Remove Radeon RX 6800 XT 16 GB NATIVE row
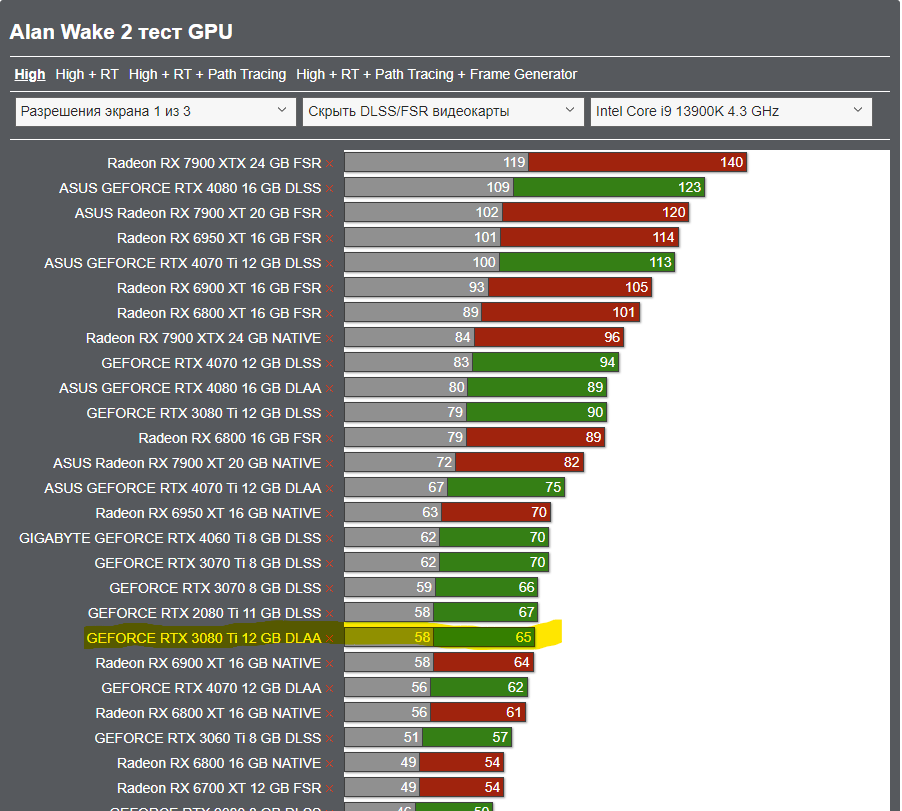Image resolution: width=902 pixels, height=811 pixels. pyautogui.click(x=330, y=714)
